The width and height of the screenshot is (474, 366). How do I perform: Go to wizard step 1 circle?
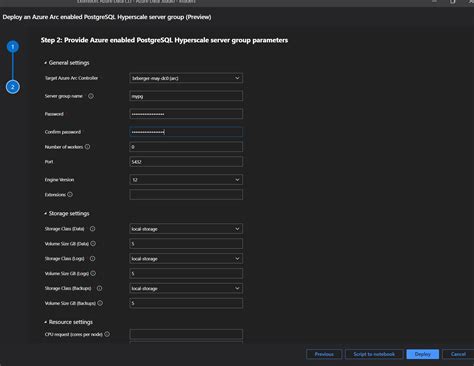click(x=13, y=47)
